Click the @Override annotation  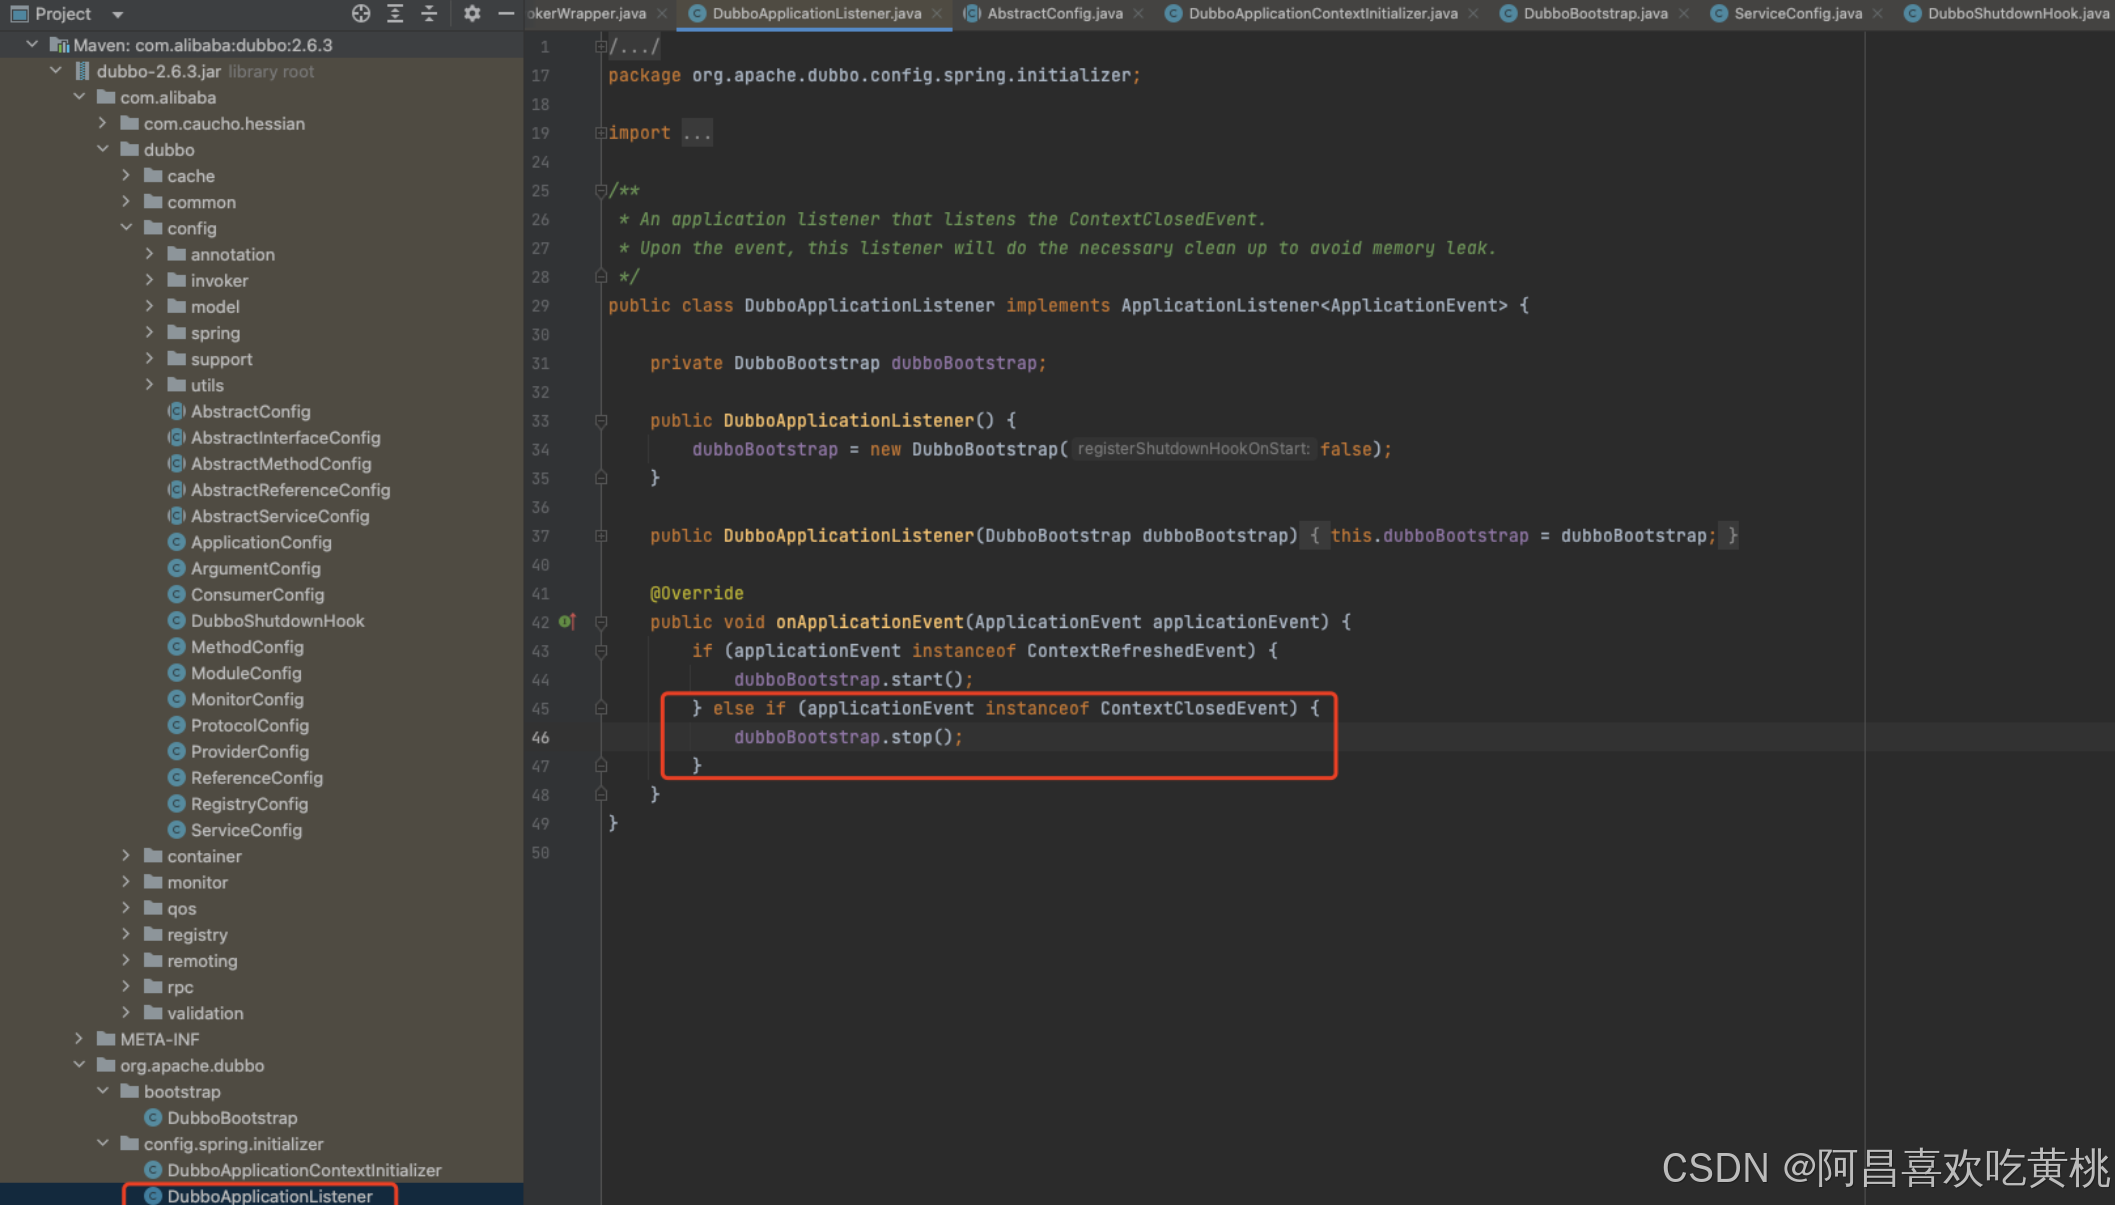point(696,593)
